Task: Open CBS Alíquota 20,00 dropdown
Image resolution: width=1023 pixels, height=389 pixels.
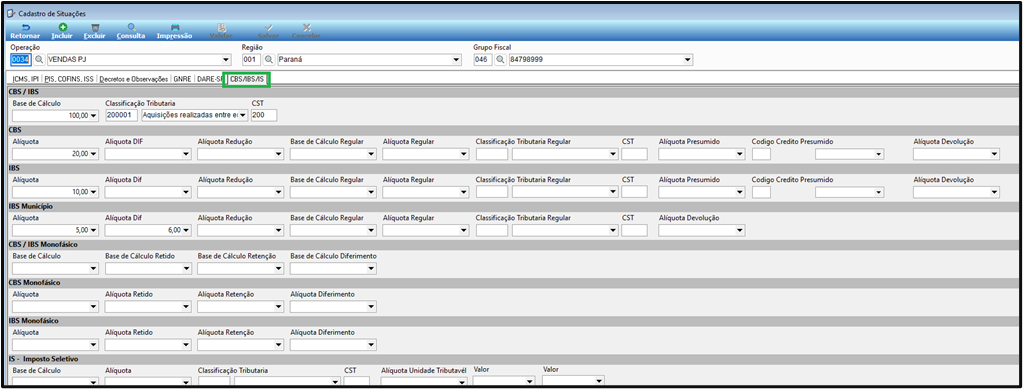Action: (94, 154)
